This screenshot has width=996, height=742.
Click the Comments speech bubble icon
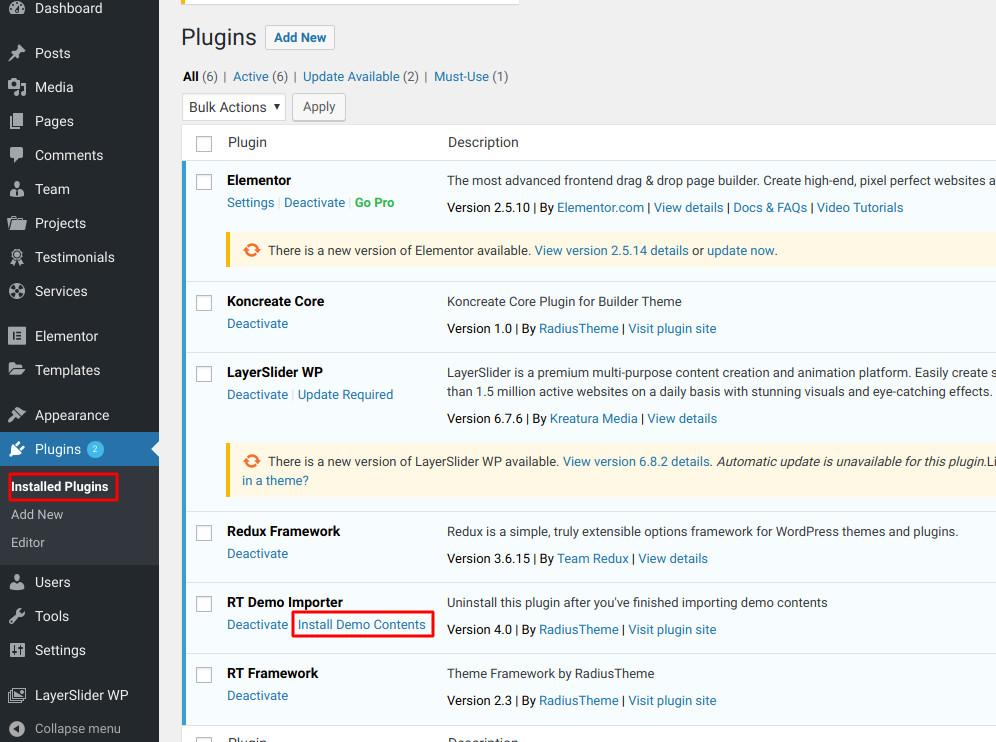pos(17,155)
